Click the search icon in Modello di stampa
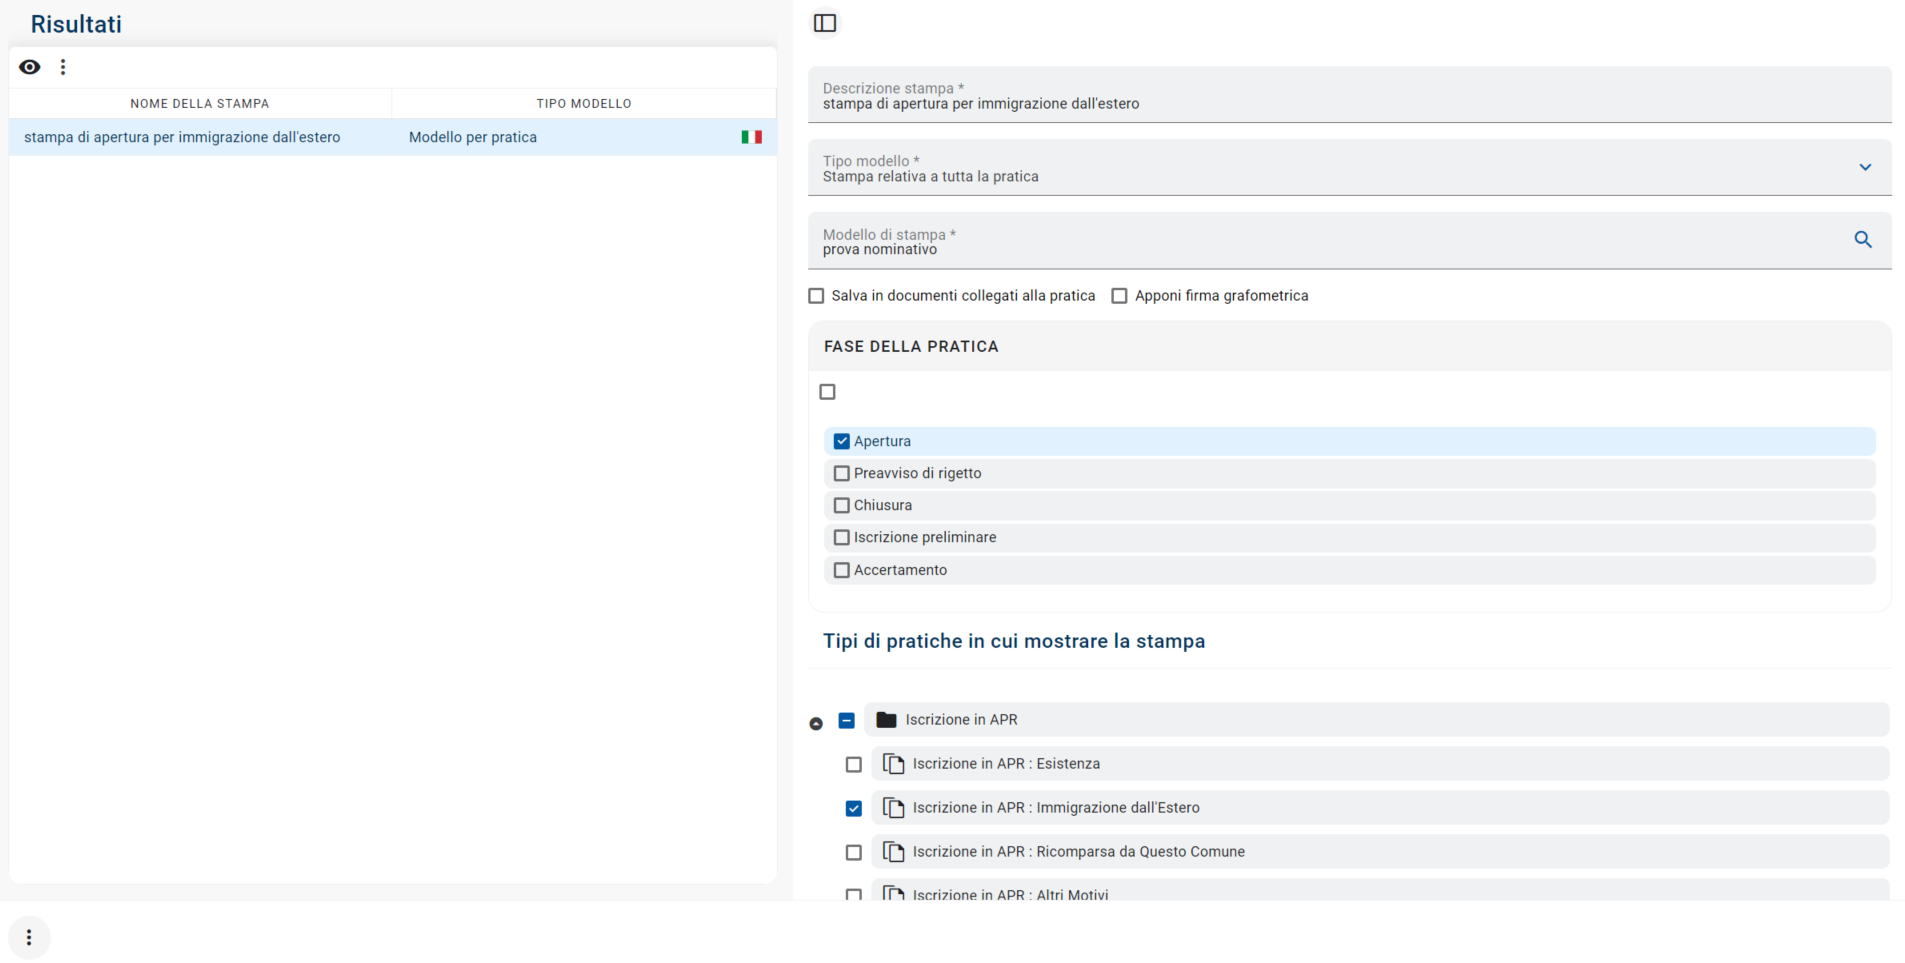This screenshot has height=963, width=1905. click(x=1863, y=240)
